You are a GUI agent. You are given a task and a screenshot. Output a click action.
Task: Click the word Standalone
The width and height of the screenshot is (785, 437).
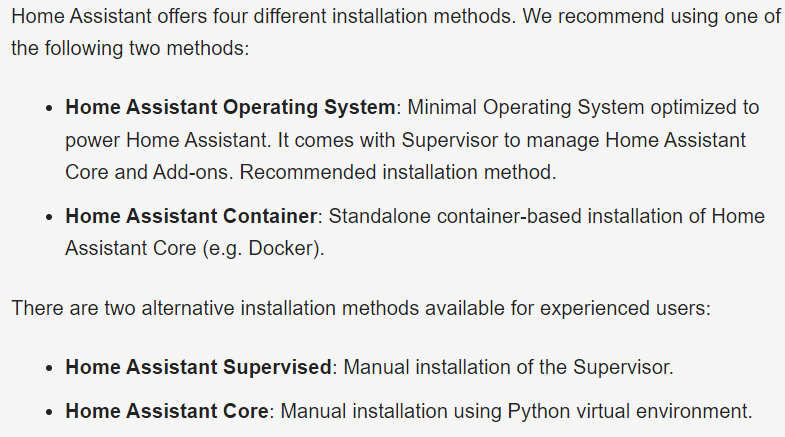(379, 217)
